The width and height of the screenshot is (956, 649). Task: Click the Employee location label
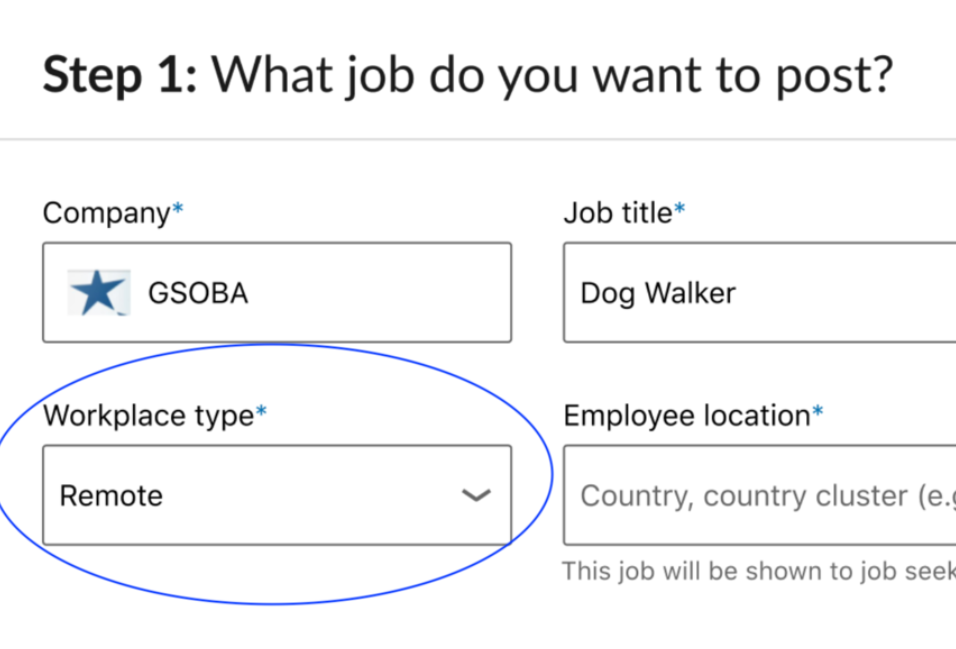(x=687, y=417)
